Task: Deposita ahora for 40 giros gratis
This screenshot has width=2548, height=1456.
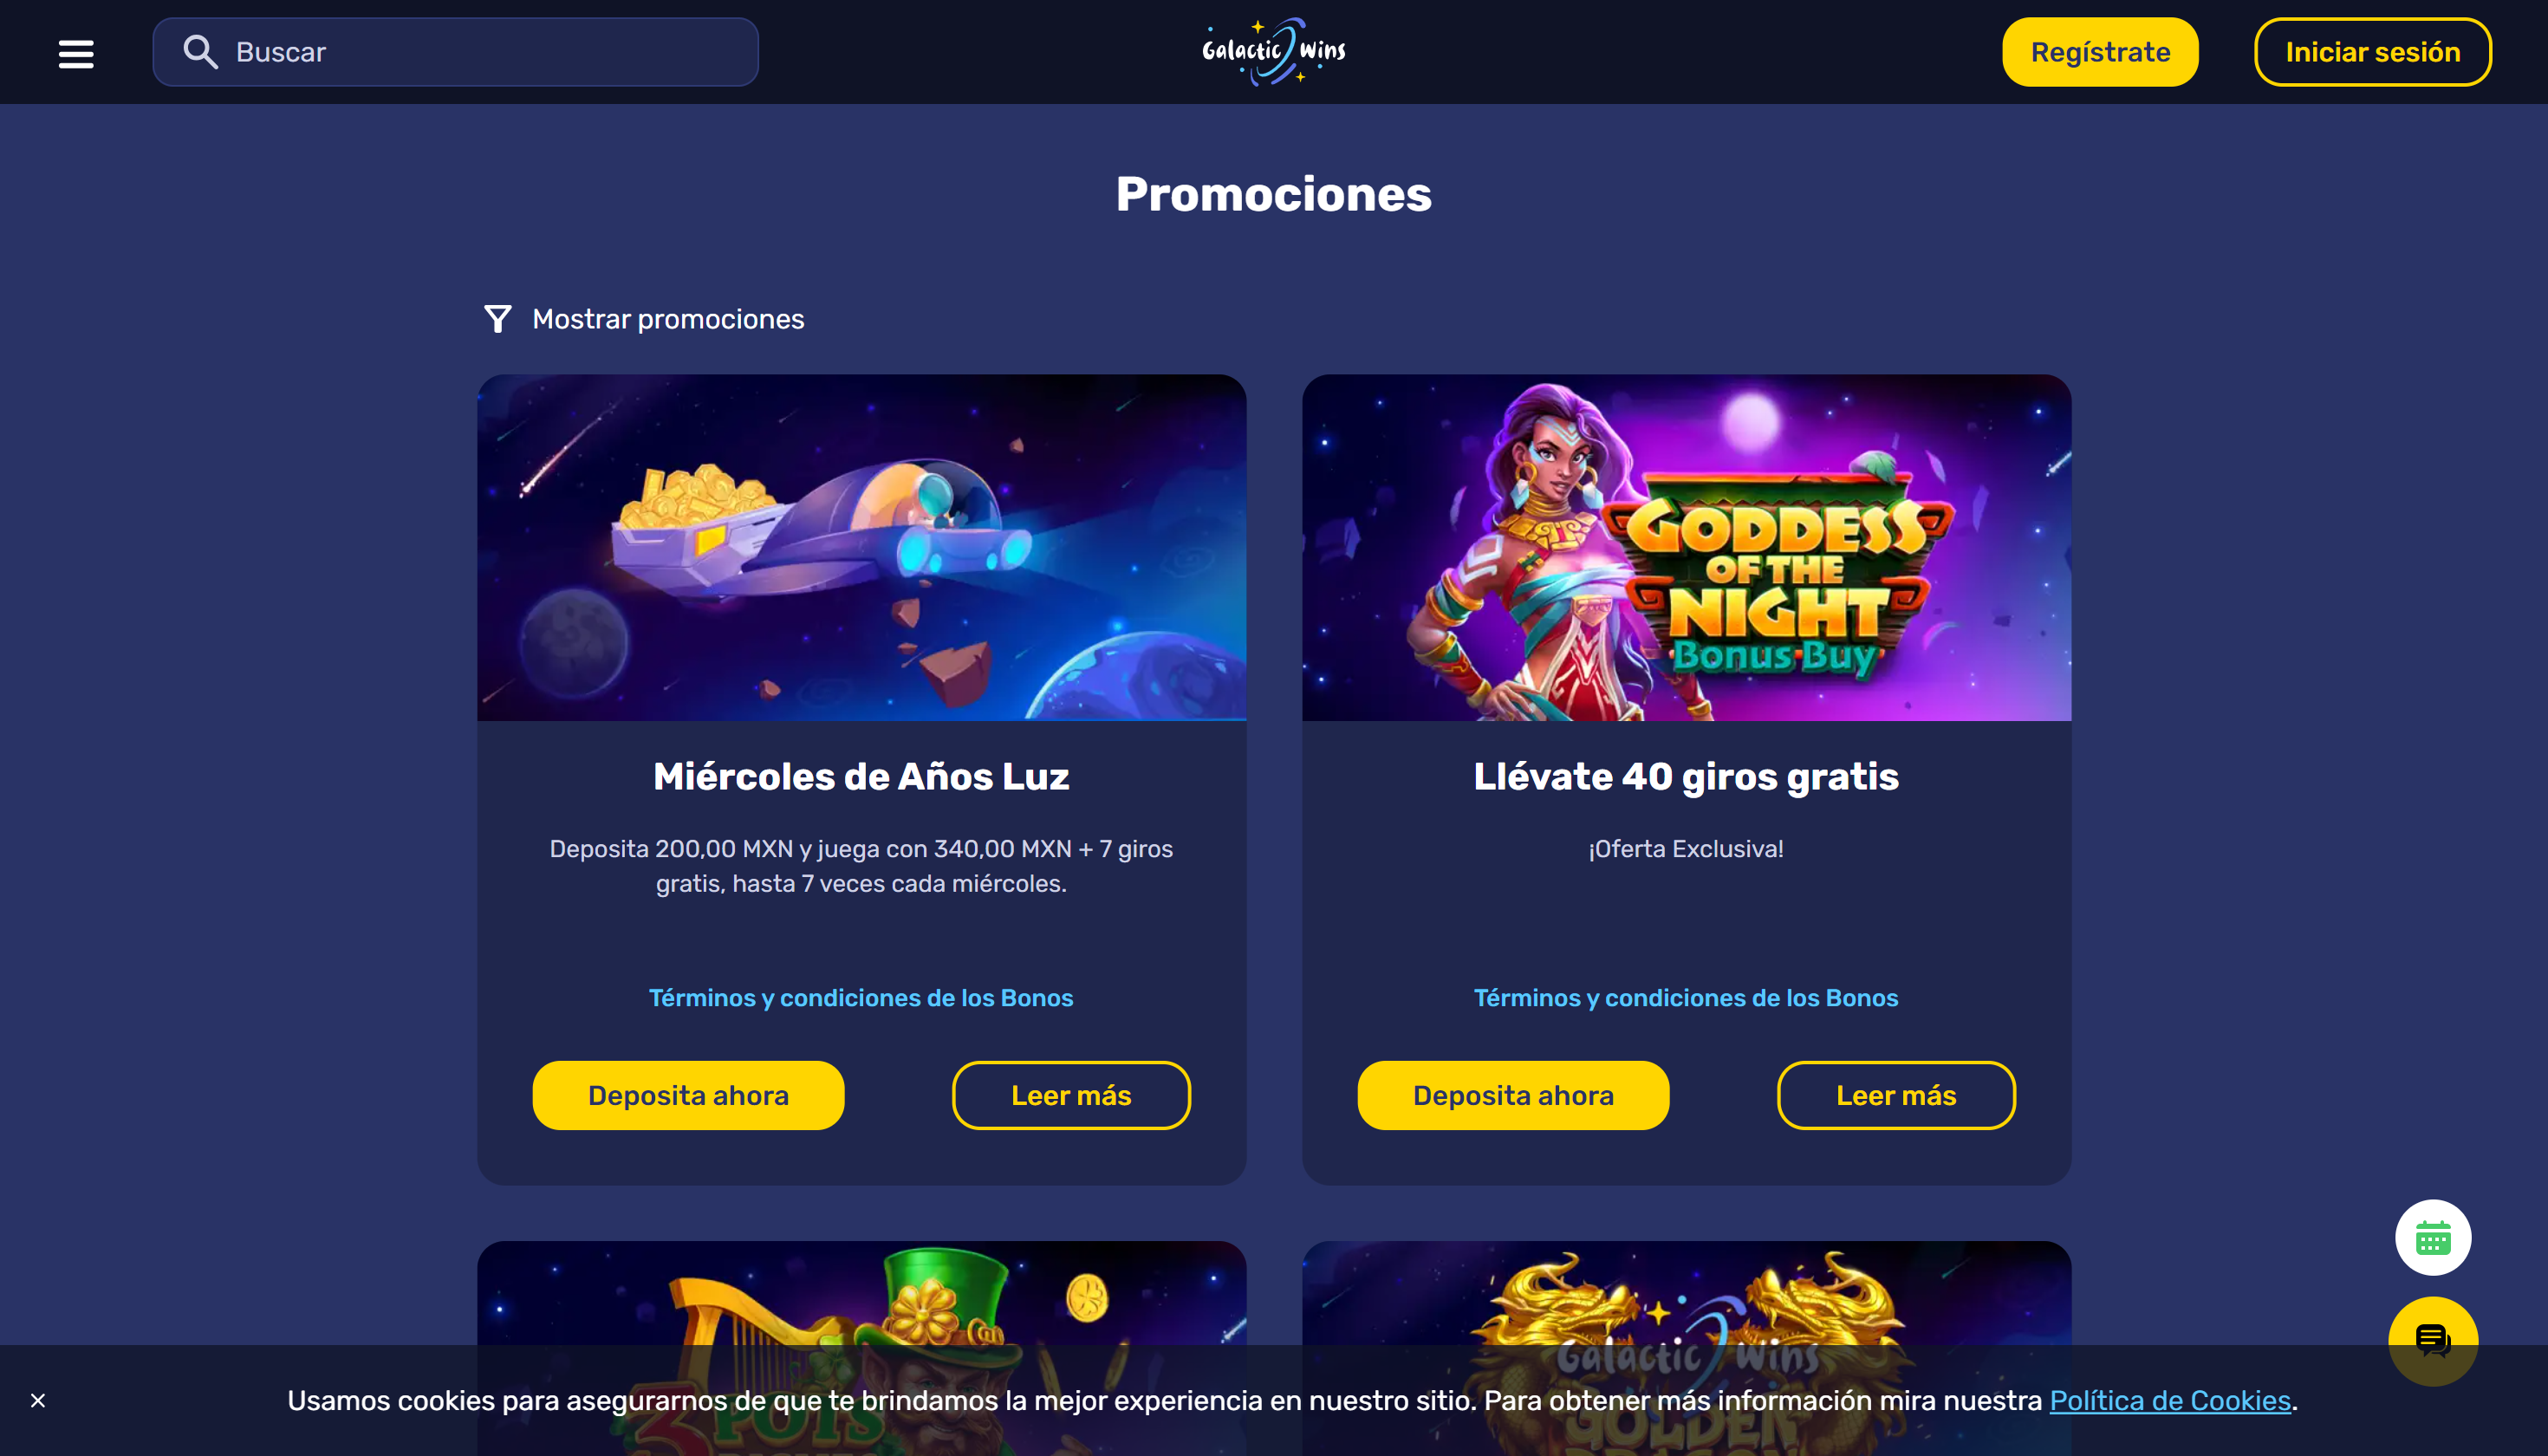Action: (1513, 1095)
